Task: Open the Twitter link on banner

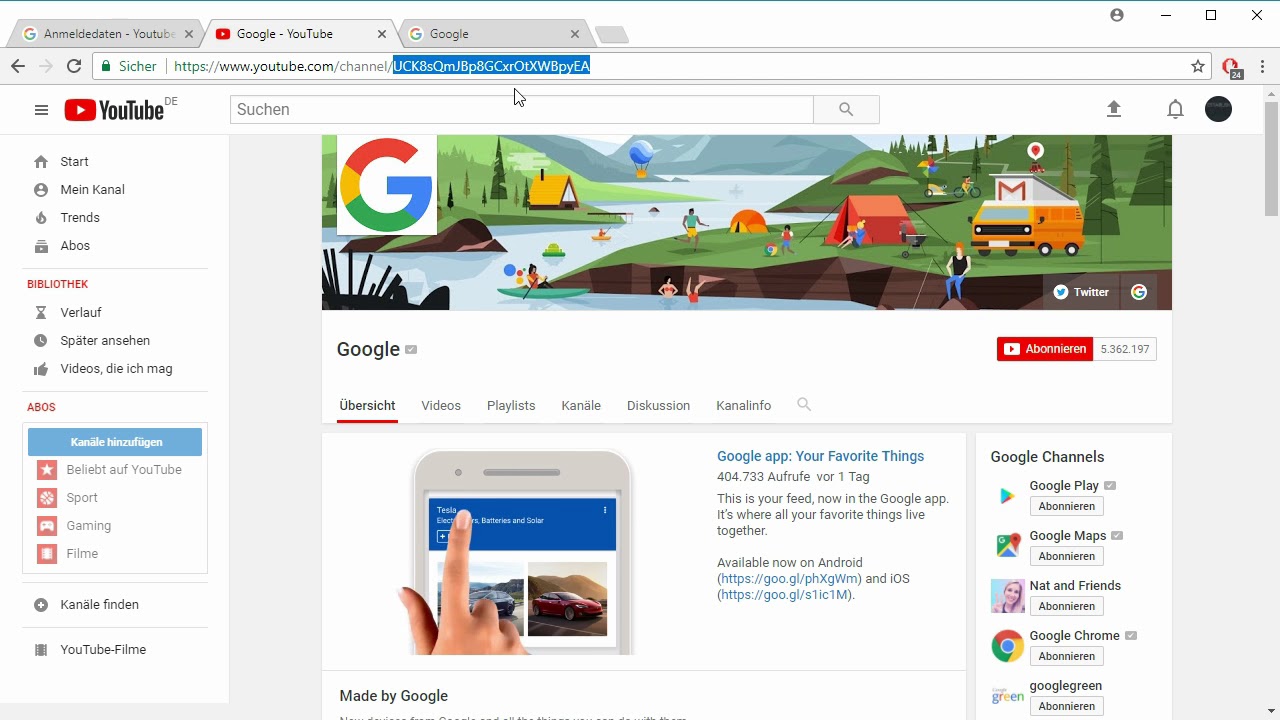Action: 1081,292
